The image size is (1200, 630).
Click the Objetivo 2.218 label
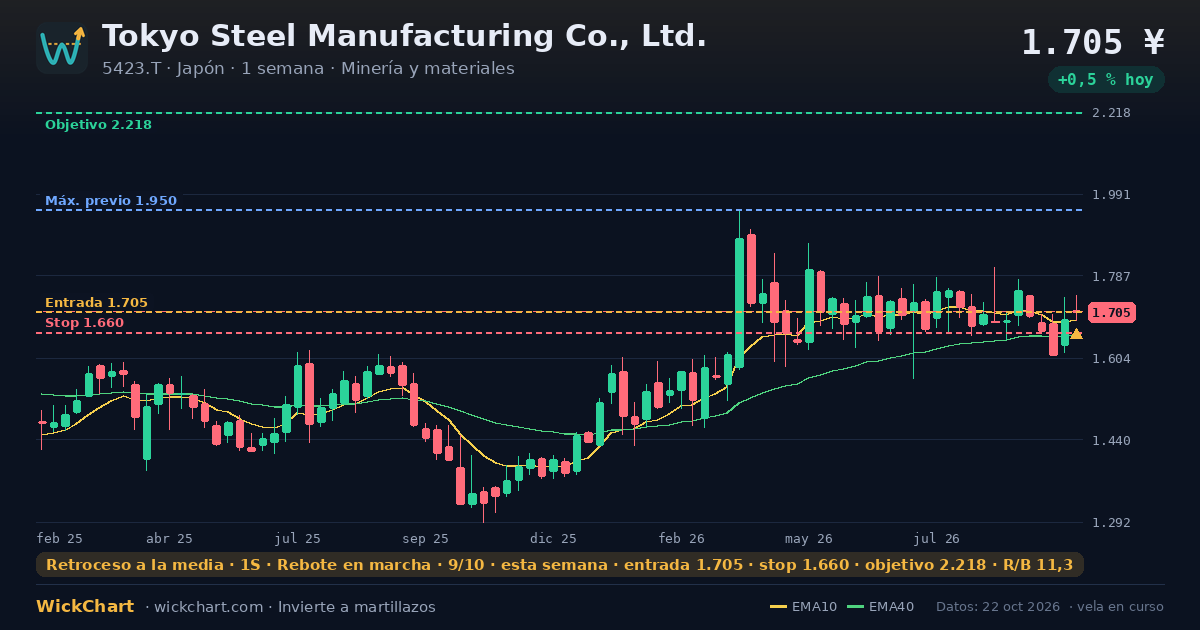pos(98,125)
